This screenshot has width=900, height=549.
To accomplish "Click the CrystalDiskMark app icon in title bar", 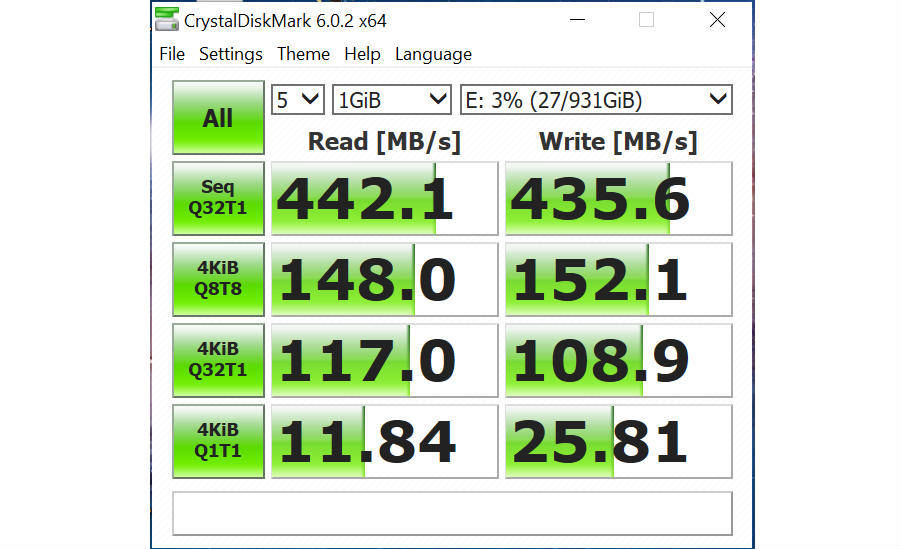I will (x=167, y=20).
